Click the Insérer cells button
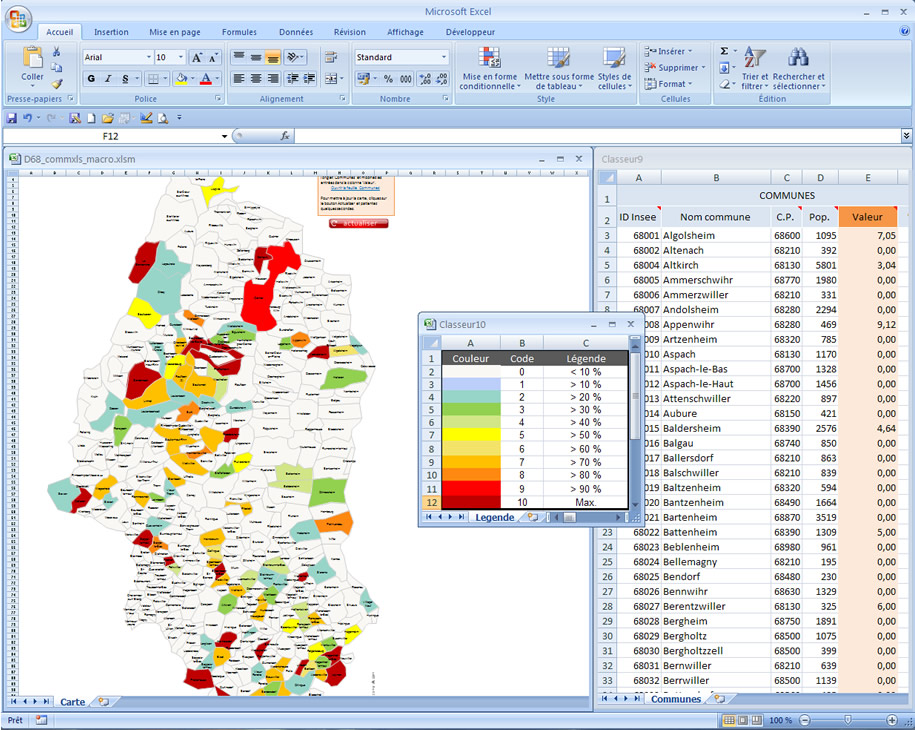Image resolution: width=915 pixels, height=730 pixels. 669,51
